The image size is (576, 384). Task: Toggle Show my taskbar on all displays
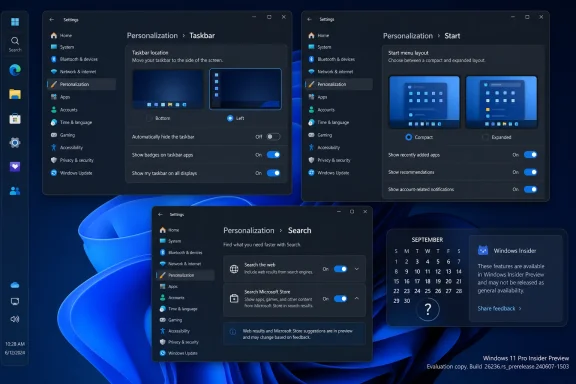point(273,173)
